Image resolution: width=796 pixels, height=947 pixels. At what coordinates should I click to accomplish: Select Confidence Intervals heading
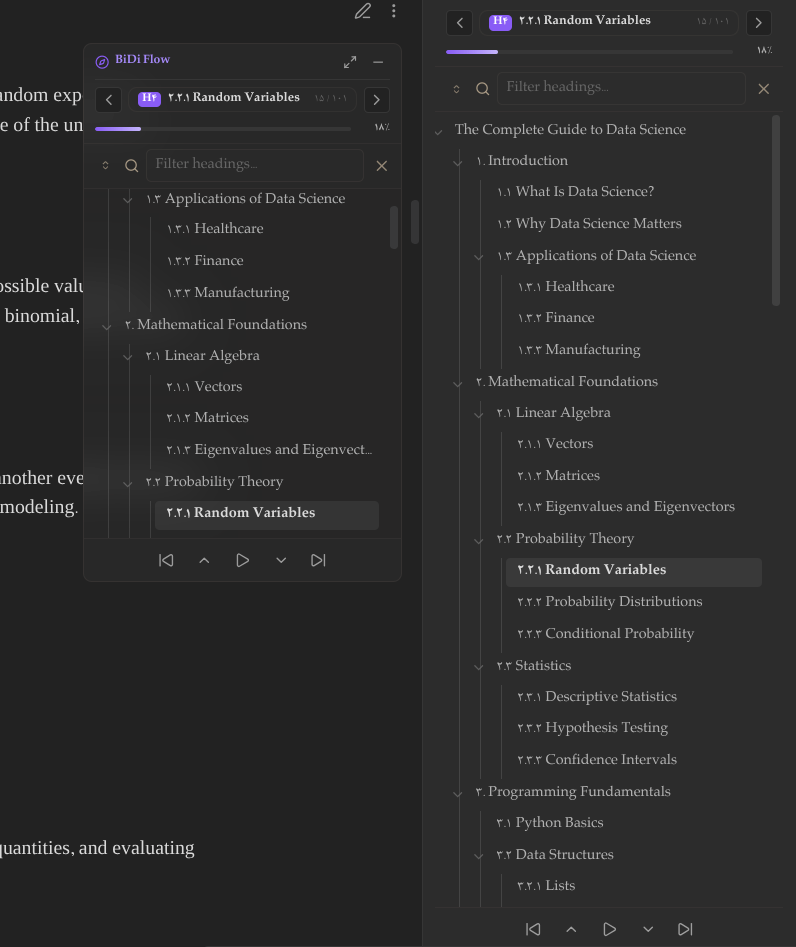coord(597,759)
